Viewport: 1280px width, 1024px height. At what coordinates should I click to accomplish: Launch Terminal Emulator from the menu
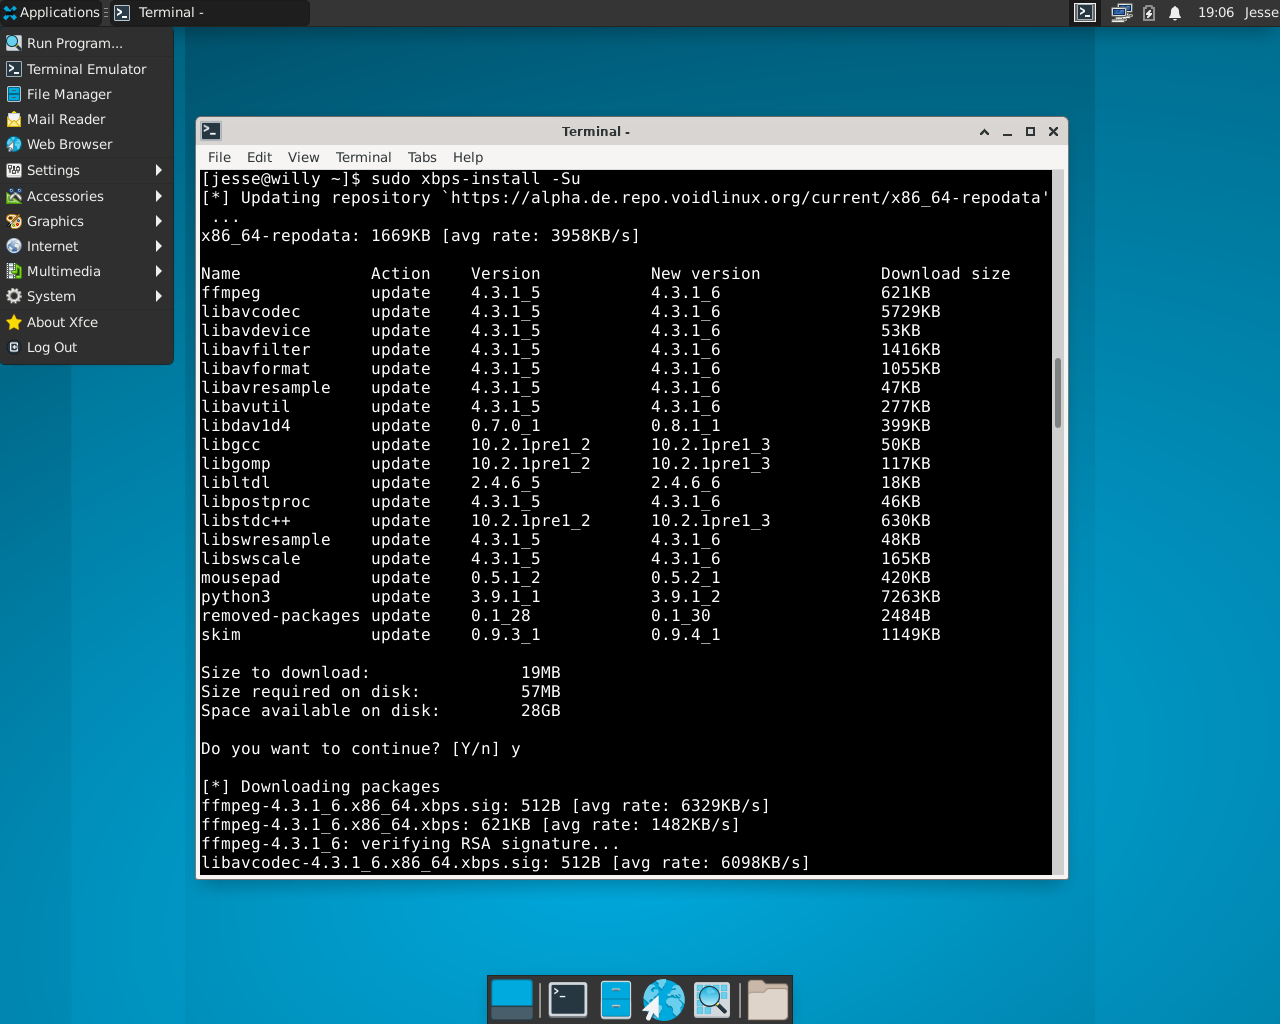(87, 69)
